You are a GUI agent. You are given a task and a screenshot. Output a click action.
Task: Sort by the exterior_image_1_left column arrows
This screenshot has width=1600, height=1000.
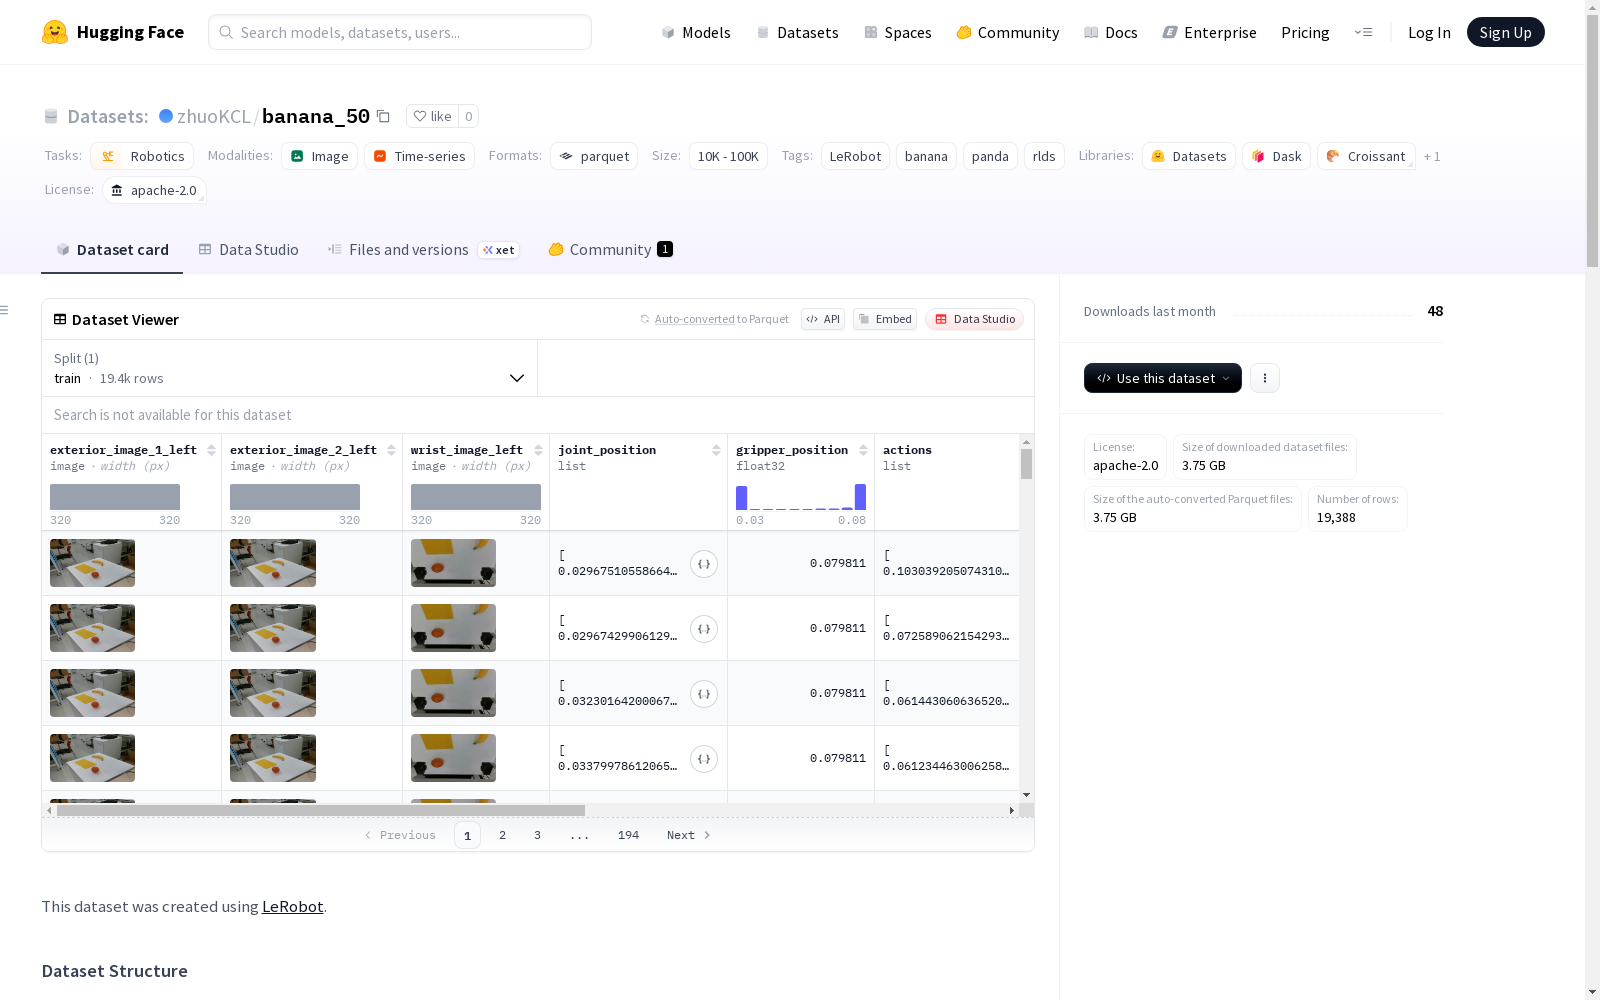tap(211, 450)
